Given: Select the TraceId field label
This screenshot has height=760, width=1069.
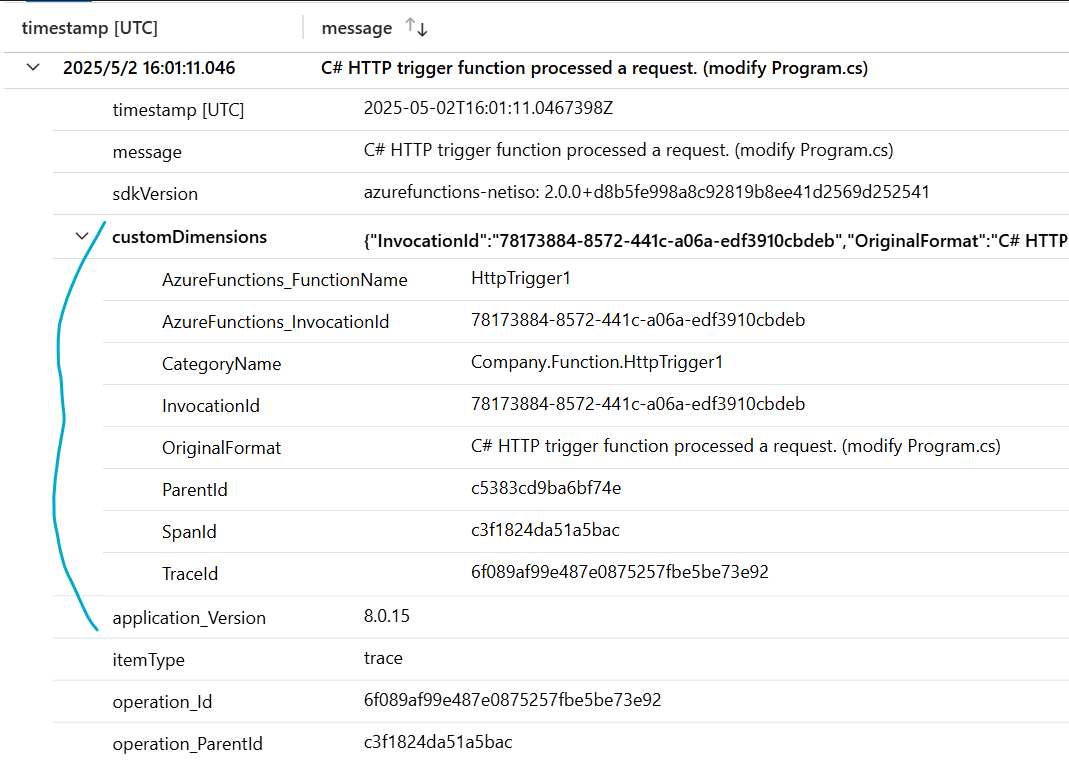Looking at the screenshot, I should (x=190, y=574).
